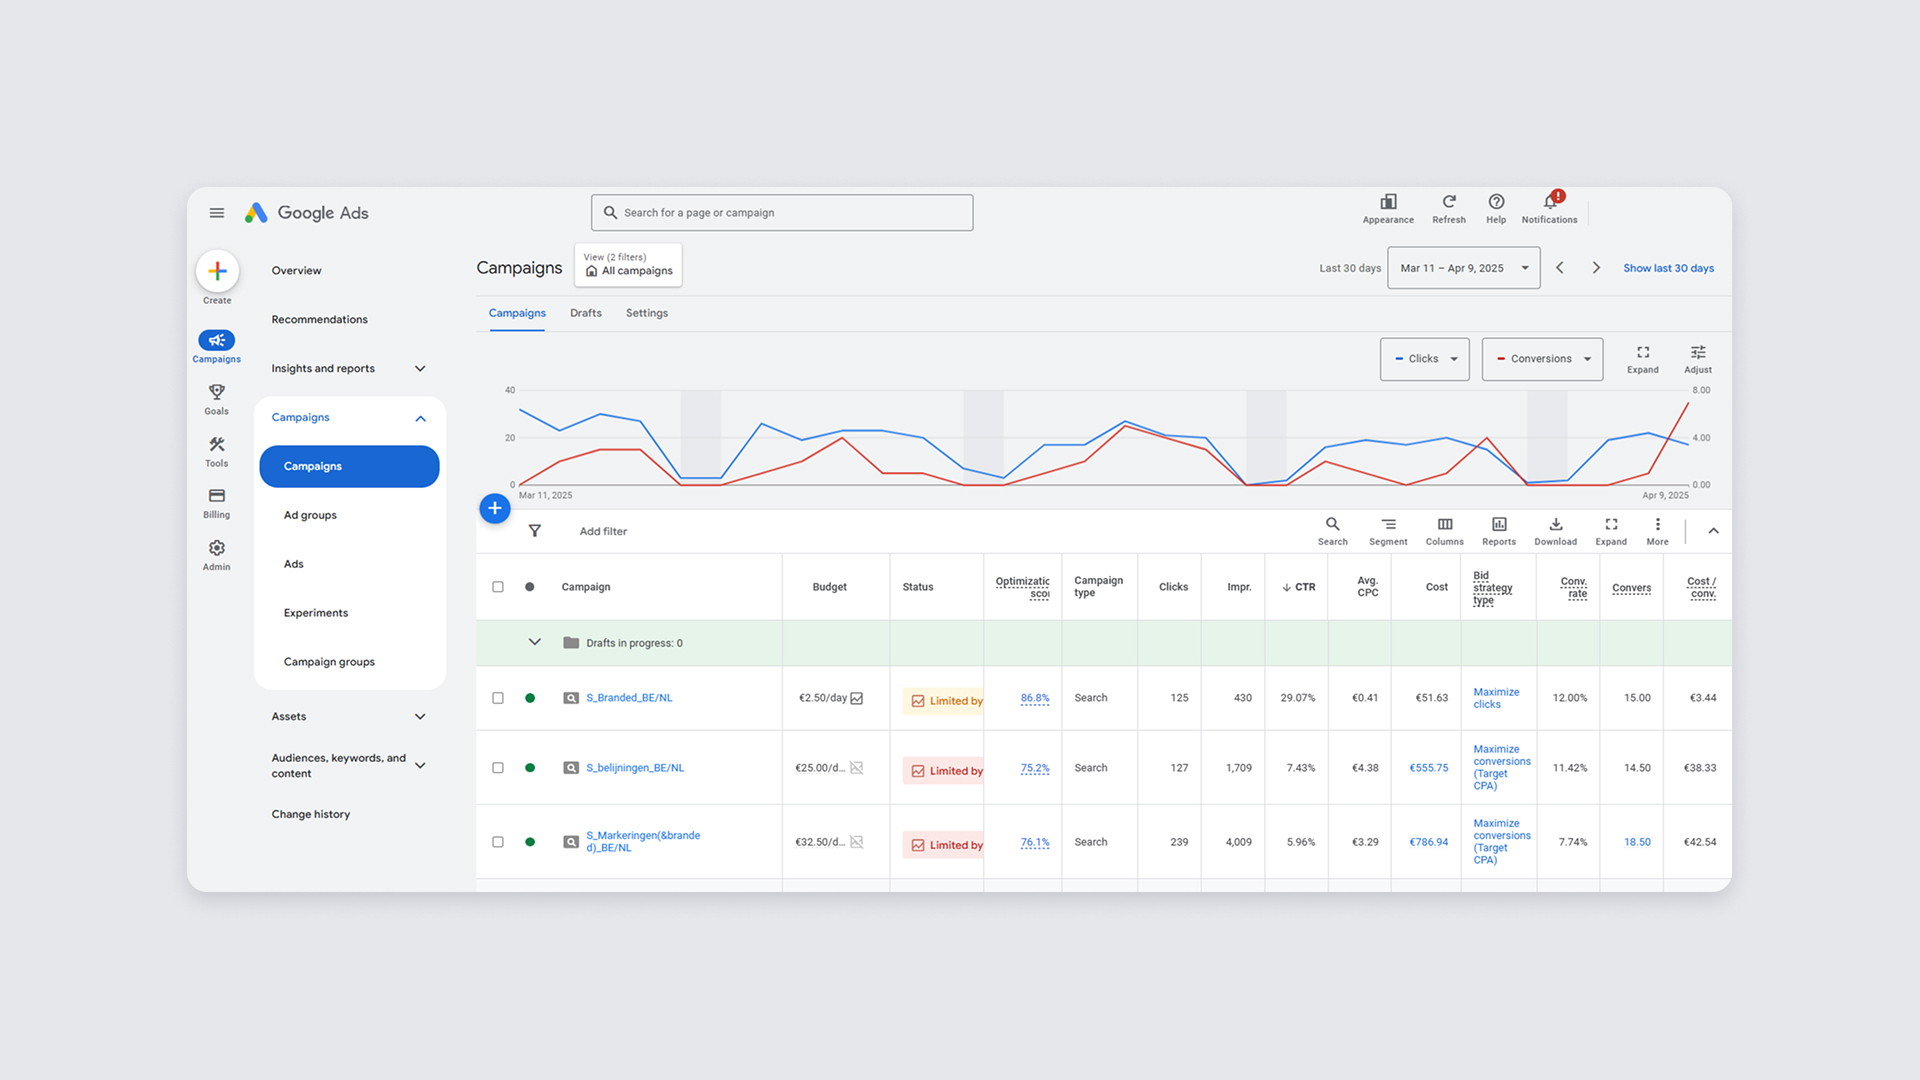
Task: Check the S_belijningen_BE/NL row checkbox
Action: [x=497, y=768]
